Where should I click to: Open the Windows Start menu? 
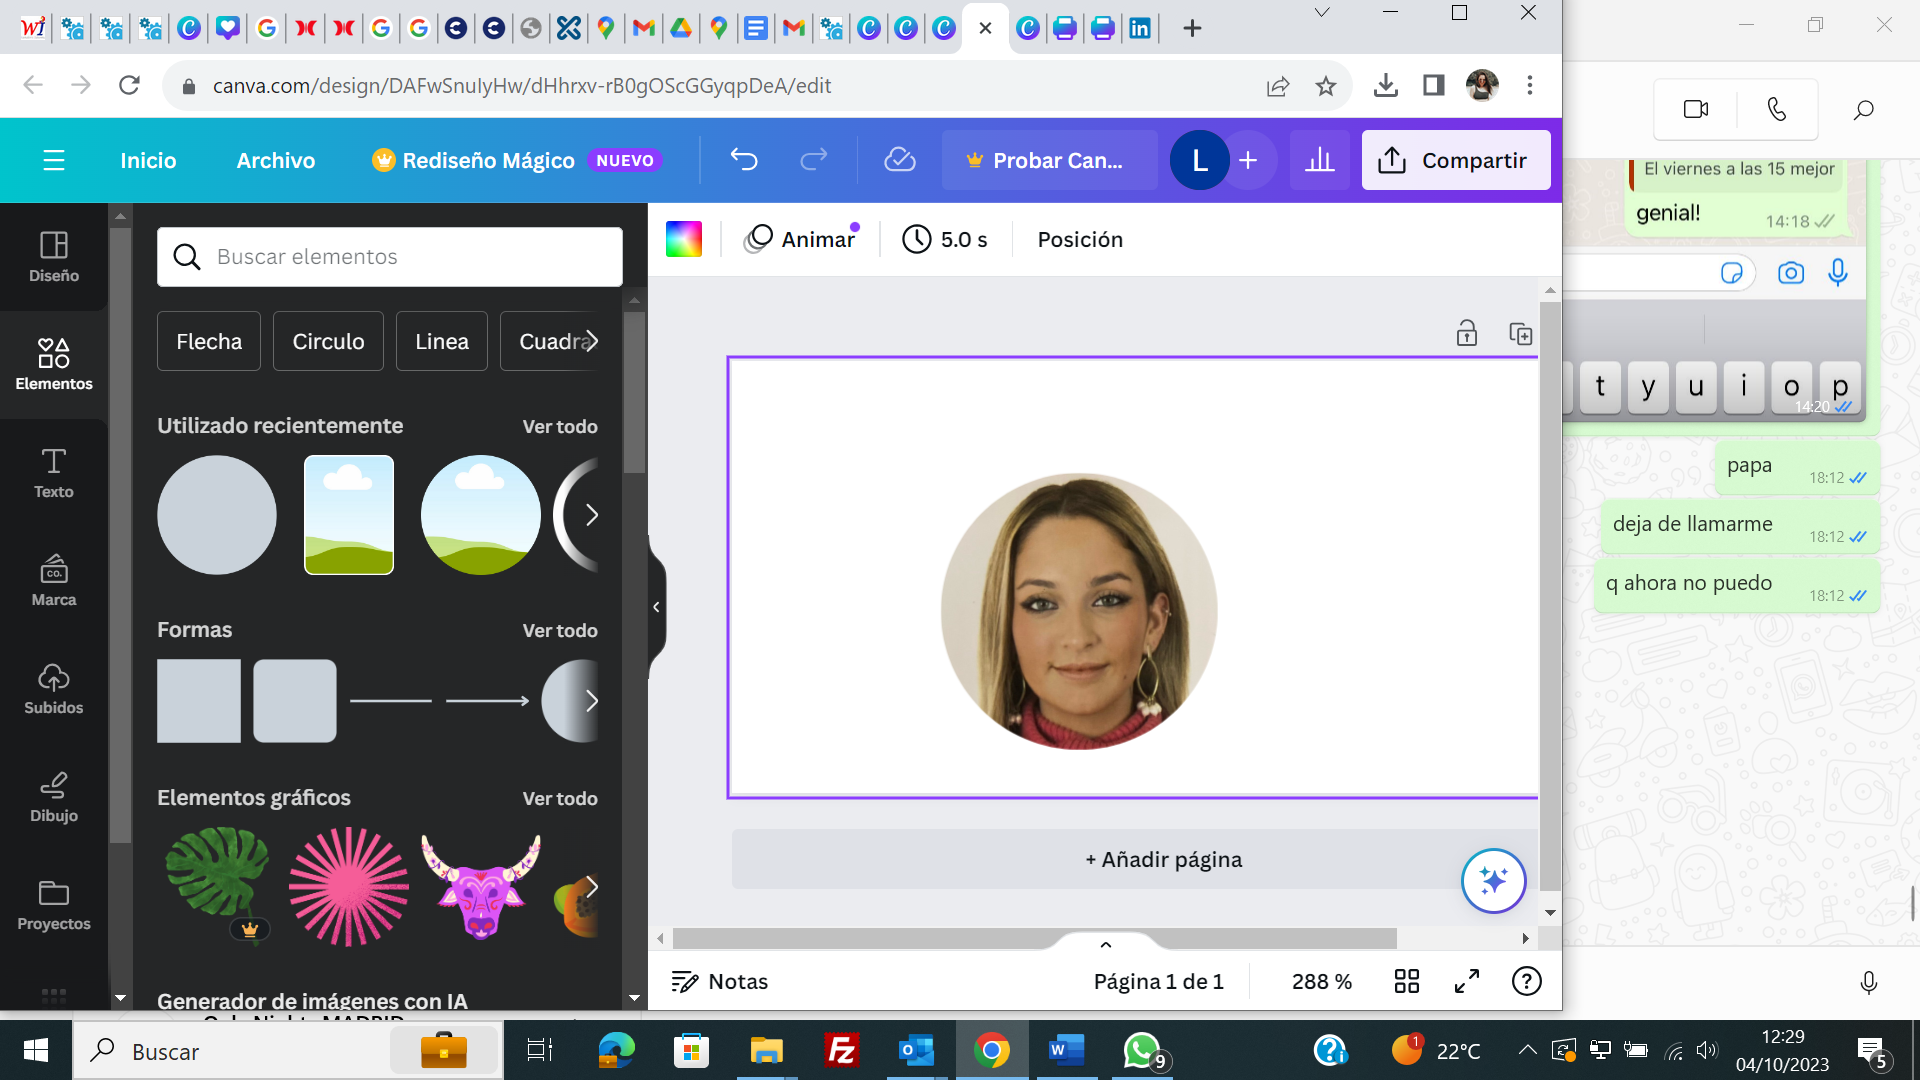click(x=36, y=1051)
